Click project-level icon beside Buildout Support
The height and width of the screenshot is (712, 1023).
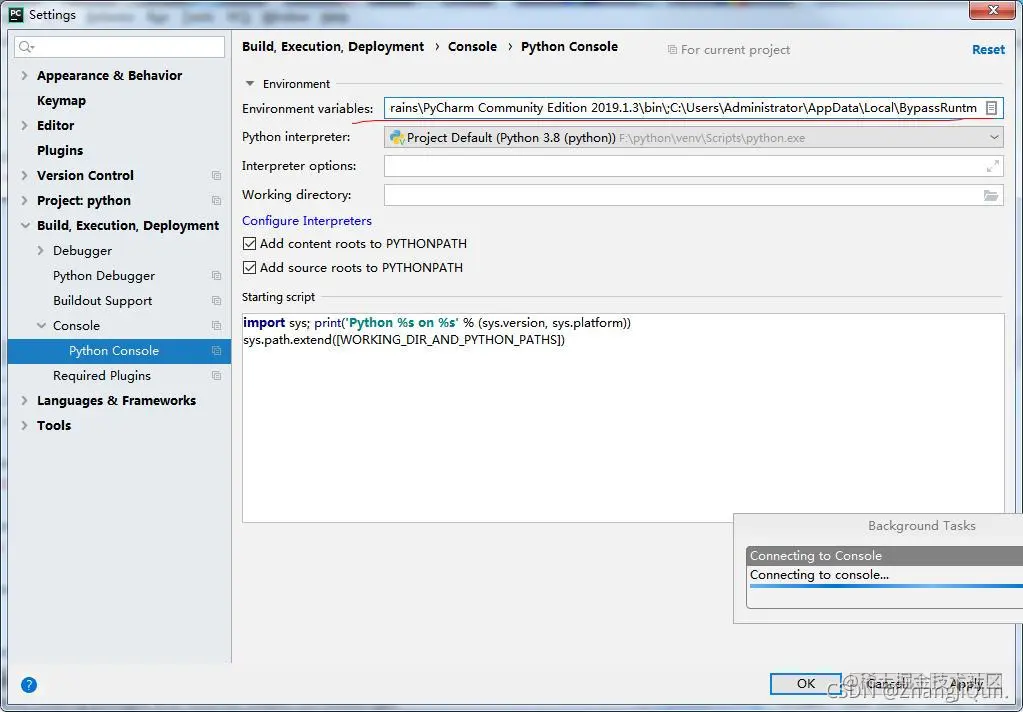pos(216,301)
